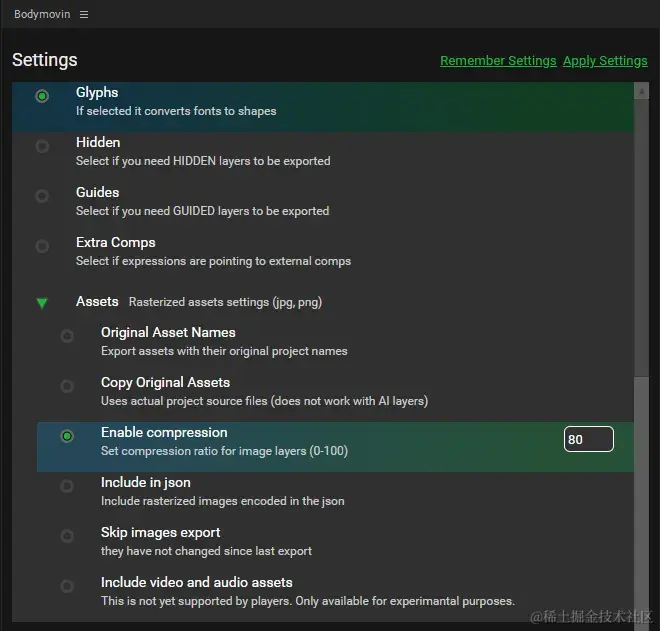Viewport: 660px width, 631px height.
Task: Click the Remember Settings link
Action: click(498, 61)
